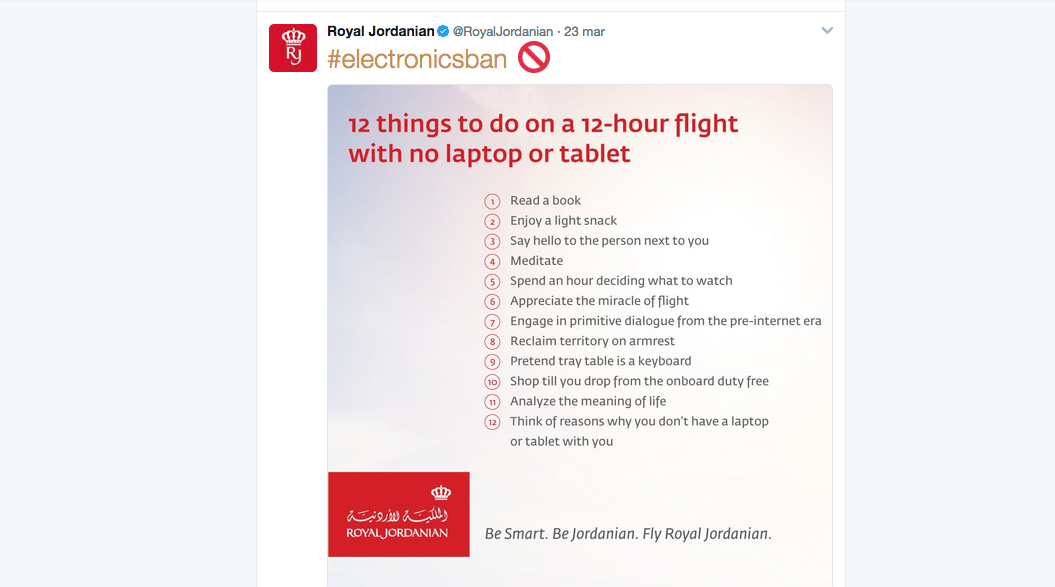Click the circled number 1 beside Read a book

pyautogui.click(x=492, y=201)
